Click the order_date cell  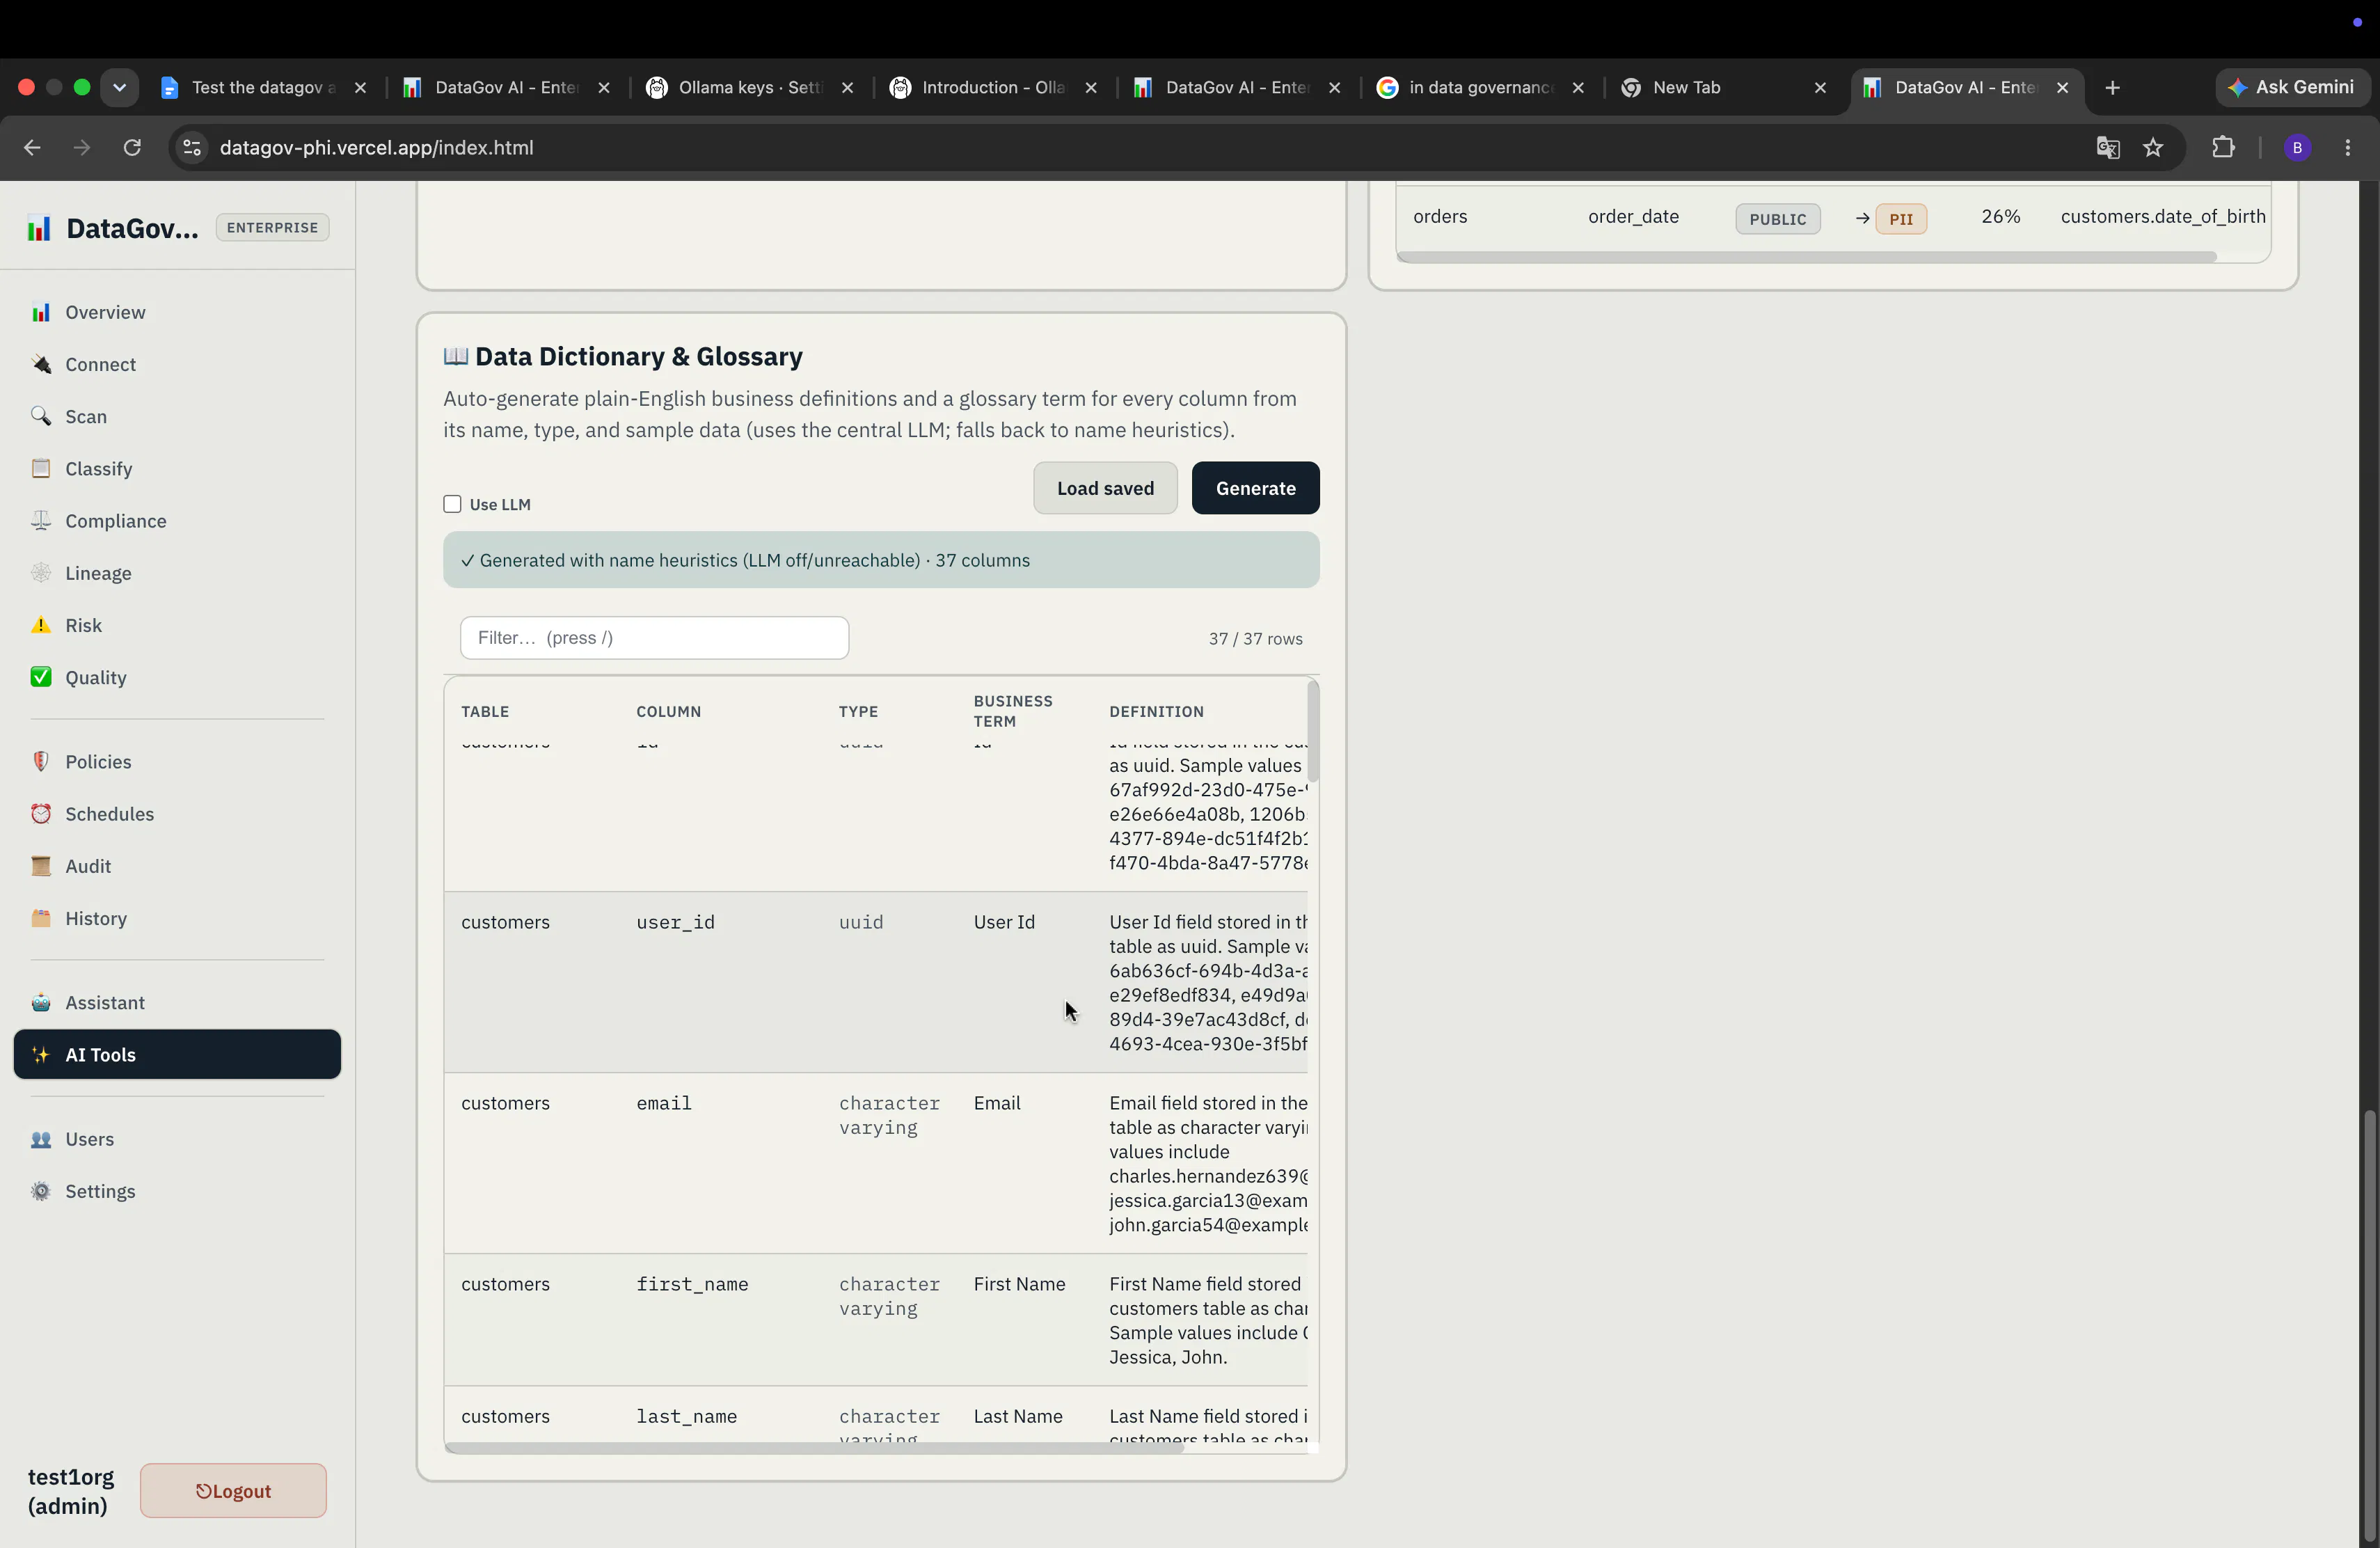click(1633, 216)
